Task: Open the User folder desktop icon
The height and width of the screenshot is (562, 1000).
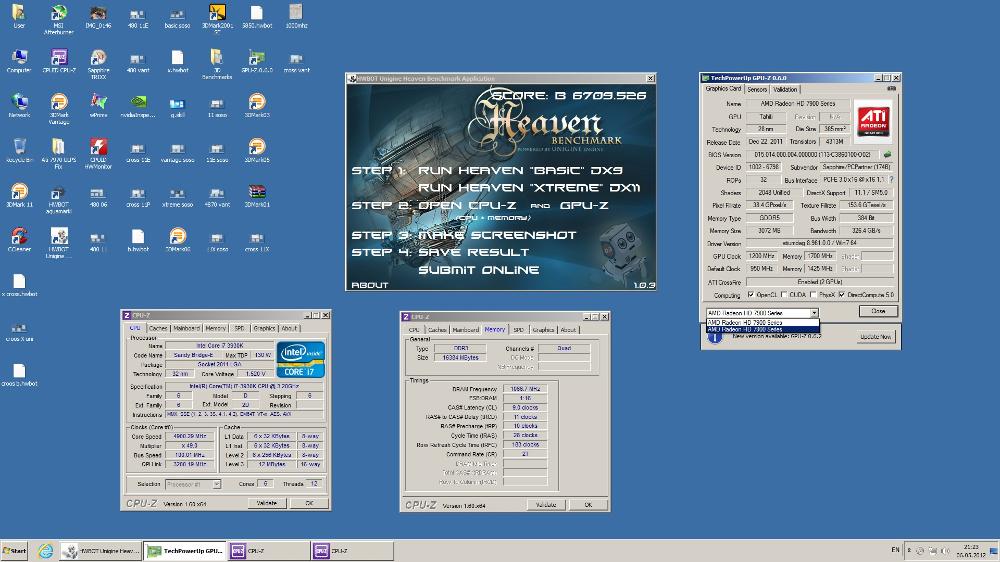Action: coord(19,17)
